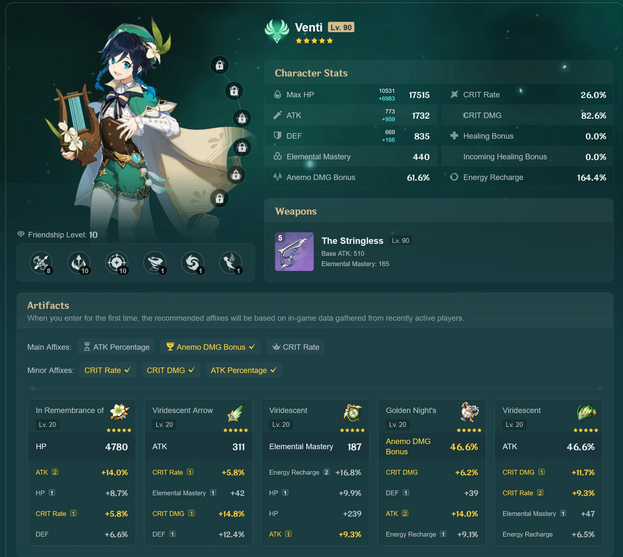Select the gliding wing passive talent icon
This screenshot has width=623, height=557.
[x=231, y=263]
